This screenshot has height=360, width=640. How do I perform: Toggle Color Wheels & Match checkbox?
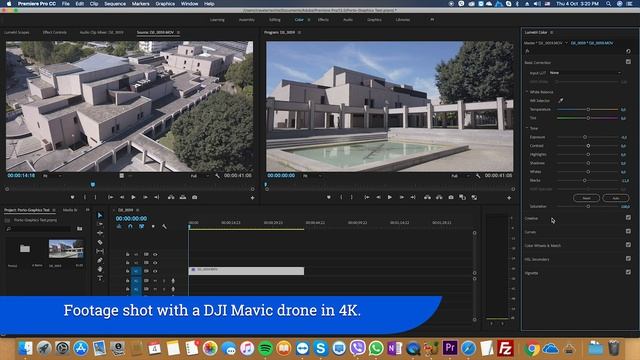628,244
